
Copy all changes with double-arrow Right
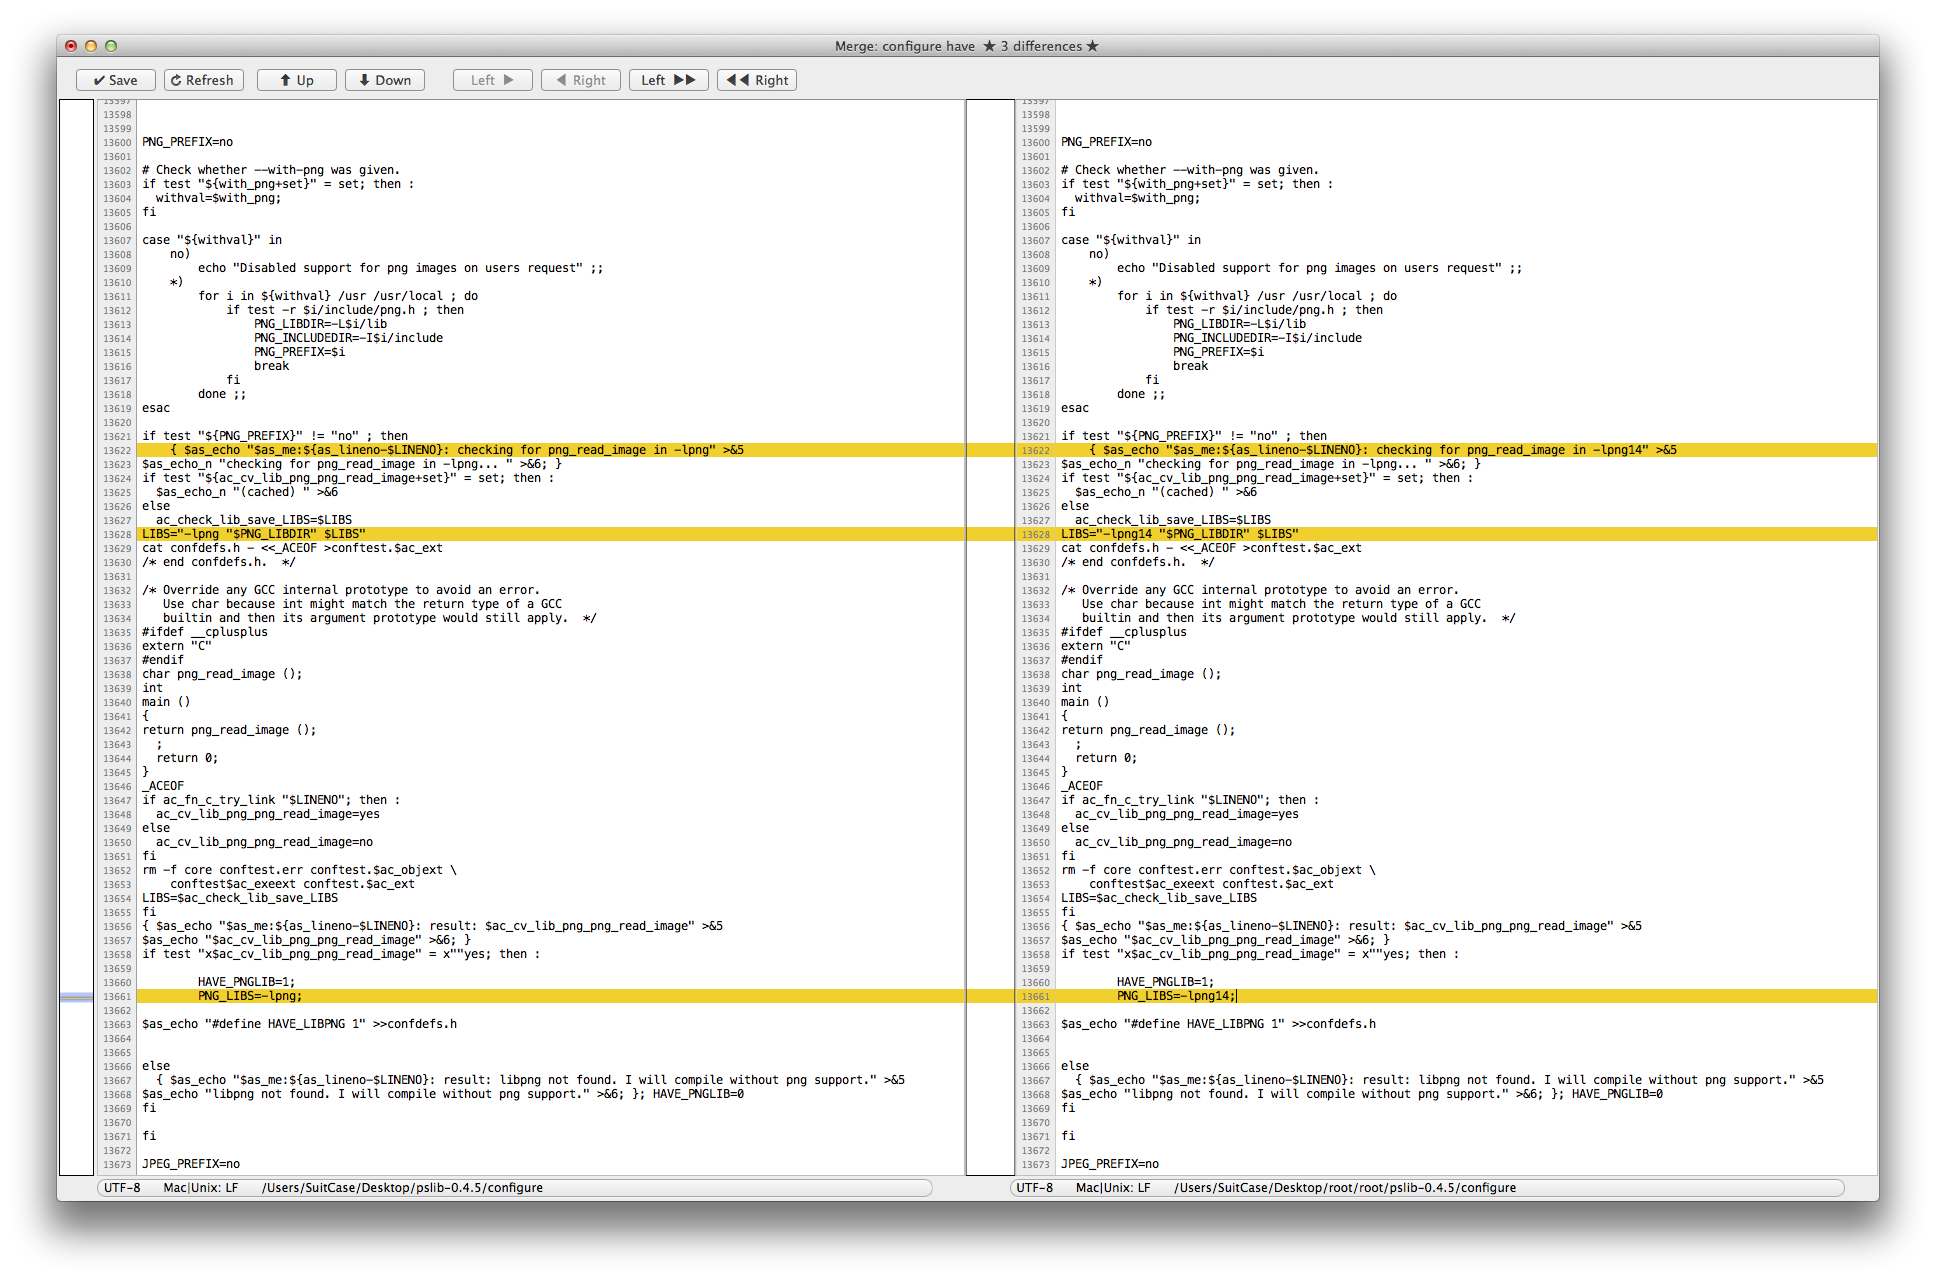[756, 80]
